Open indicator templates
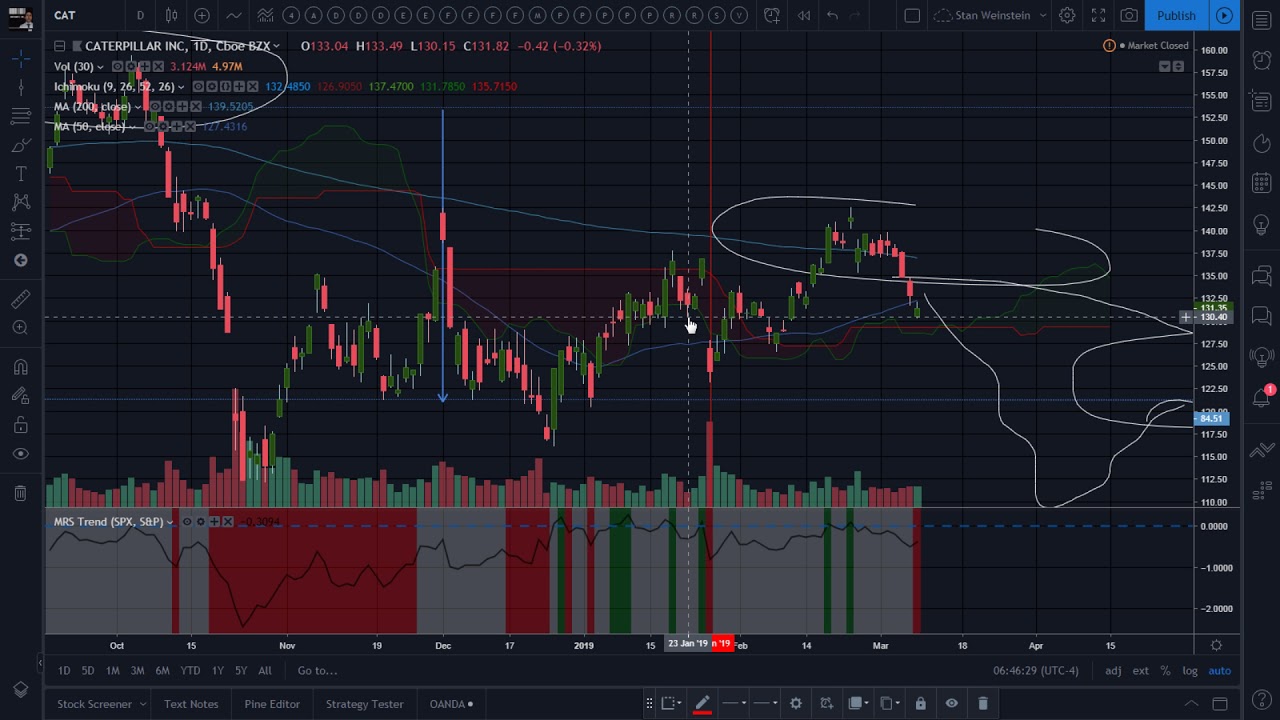 coord(265,15)
